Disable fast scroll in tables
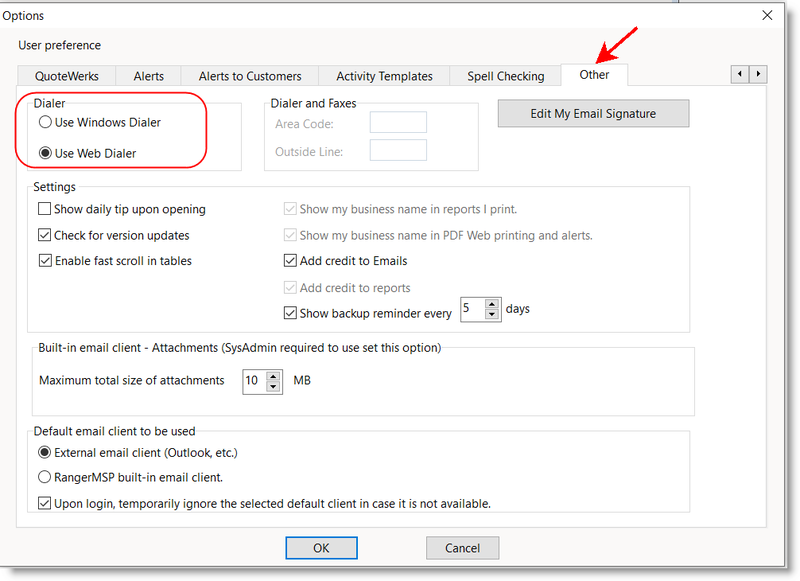Image resolution: width=800 pixels, height=581 pixels. [x=45, y=261]
